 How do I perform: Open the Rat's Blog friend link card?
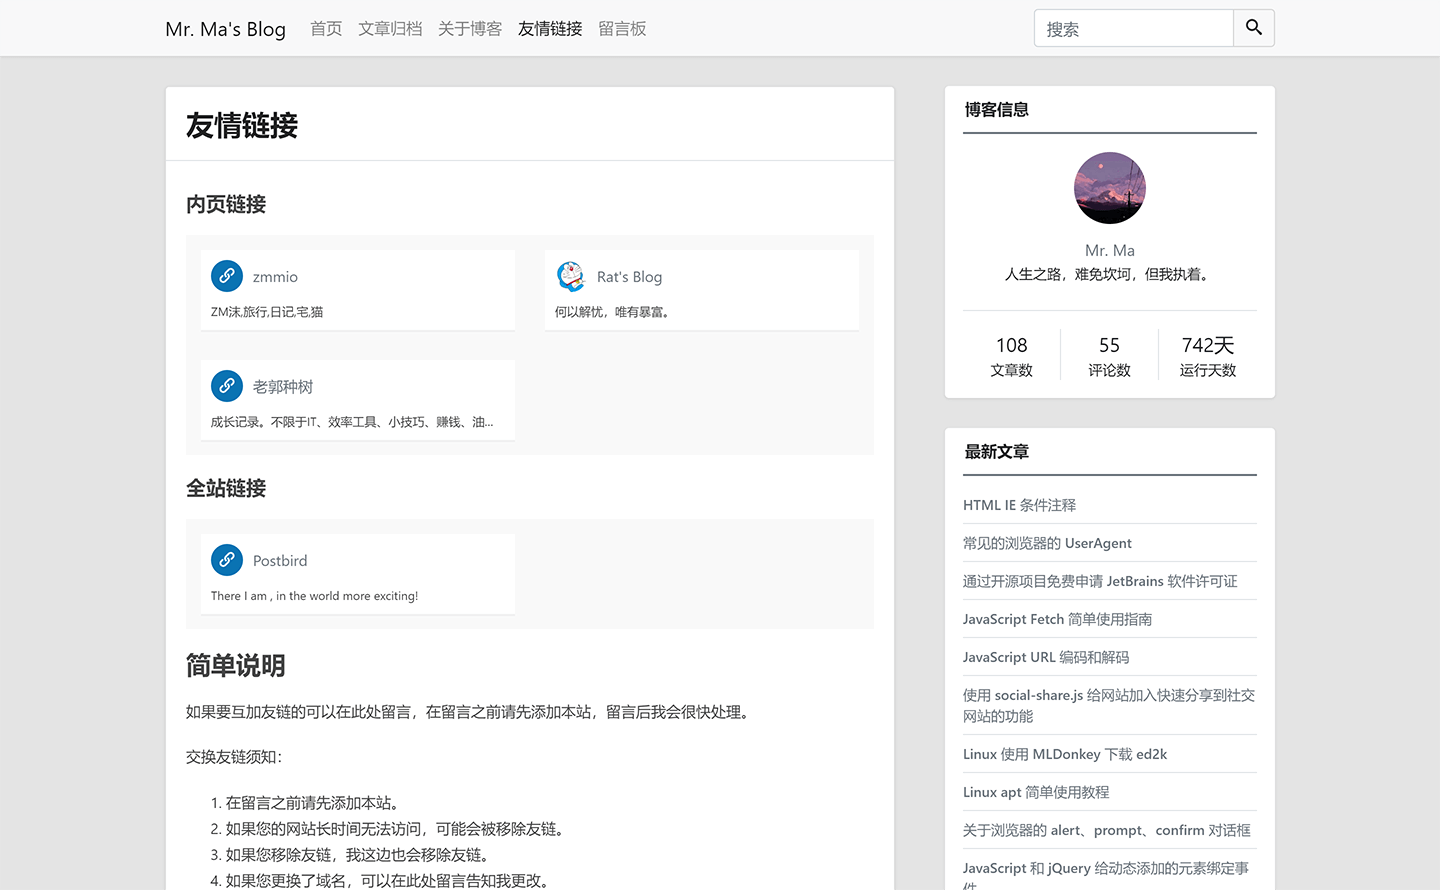(702, 290)
